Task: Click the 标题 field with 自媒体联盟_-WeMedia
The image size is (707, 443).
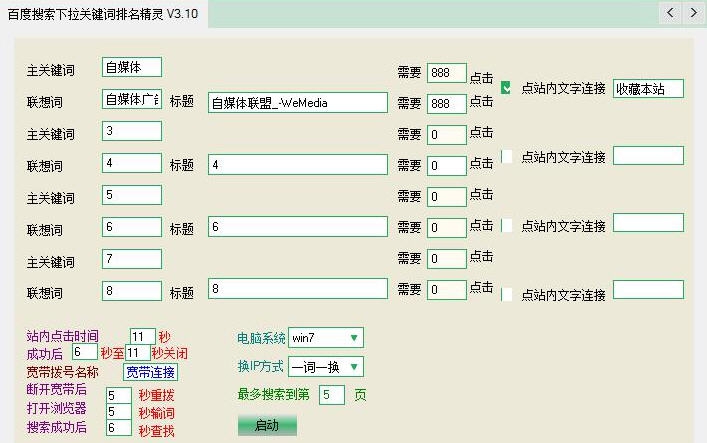Action: pos(298,103)
